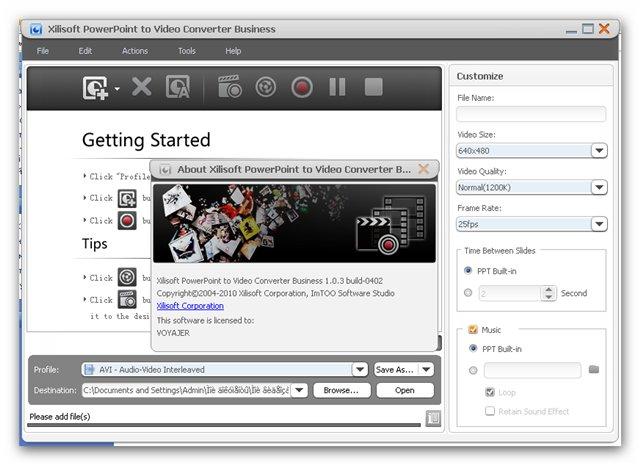This screenshot has width=640, height=465.
Task: Minimize the main window
Action: (571, 31)
